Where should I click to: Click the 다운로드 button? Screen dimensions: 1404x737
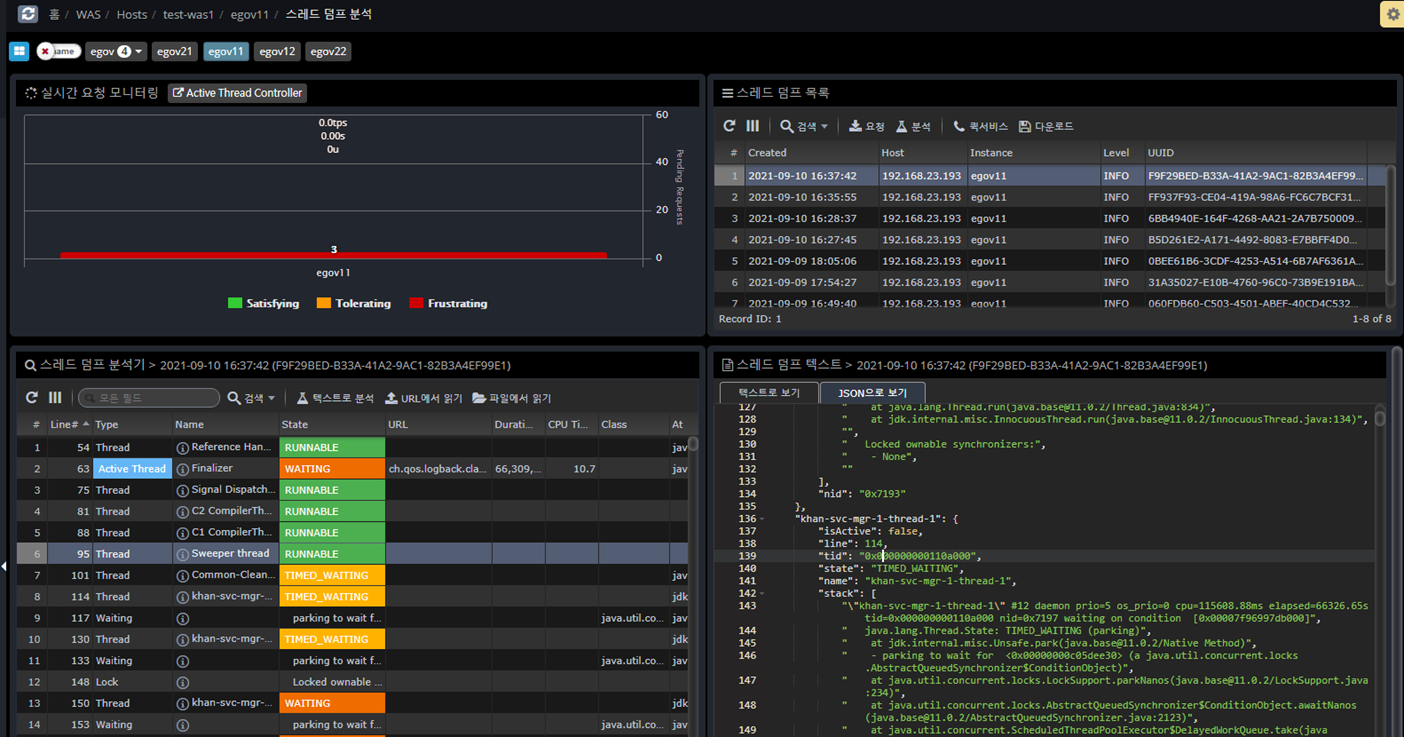click(1045, 126)
